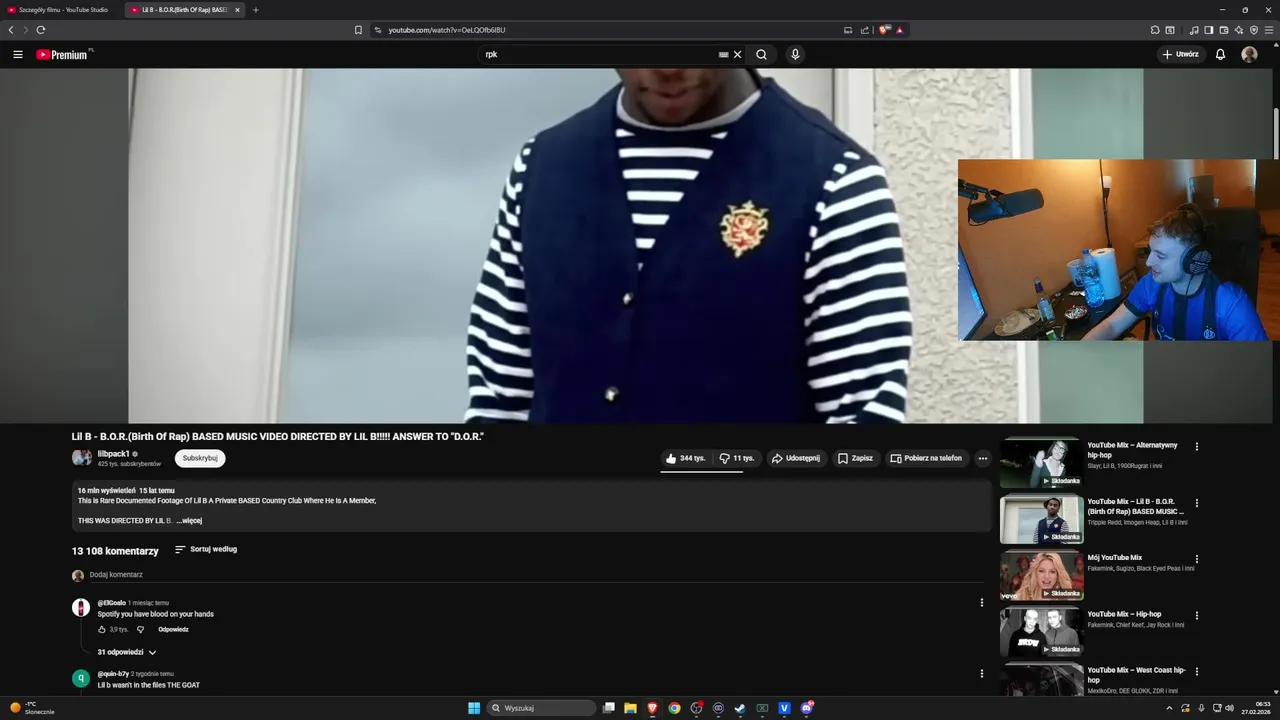Clear the YouTube search box text
The height and width of the screenshot is (720, 1280).
(x=738, y=55)
